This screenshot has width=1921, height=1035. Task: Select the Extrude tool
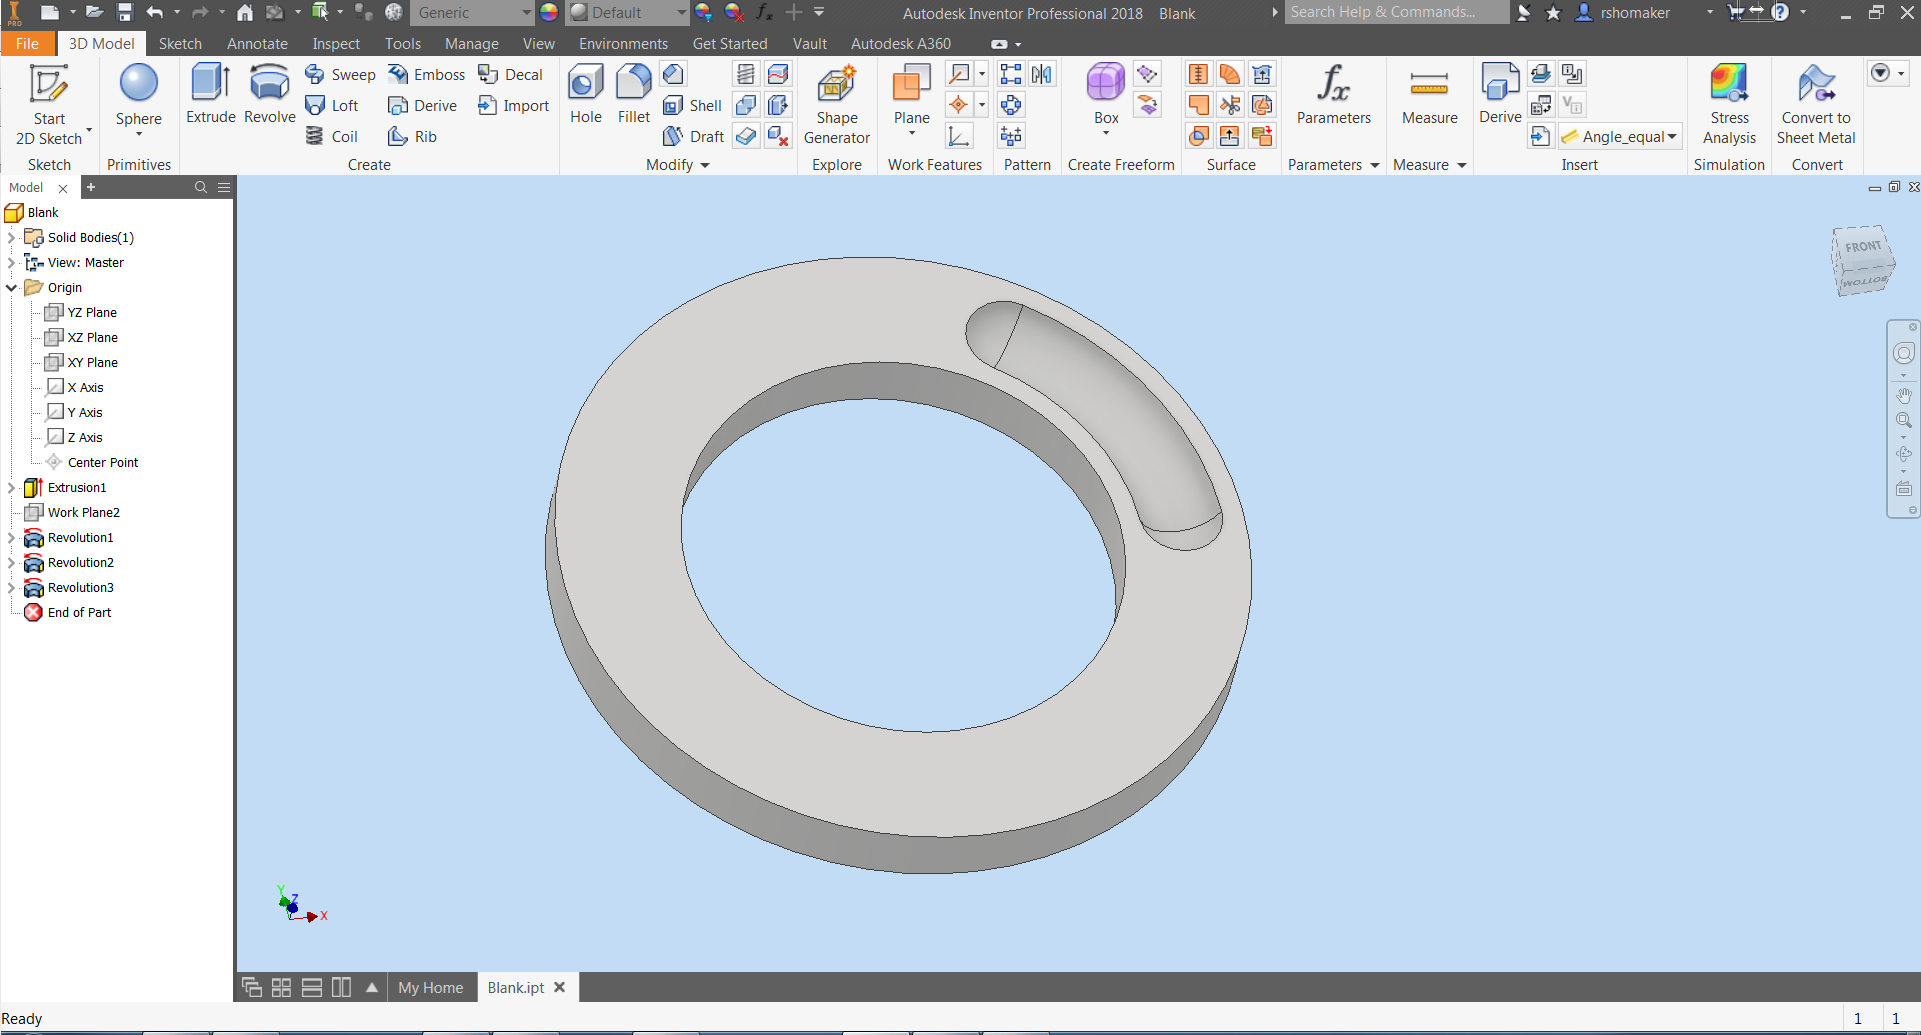tap(211, 94)
